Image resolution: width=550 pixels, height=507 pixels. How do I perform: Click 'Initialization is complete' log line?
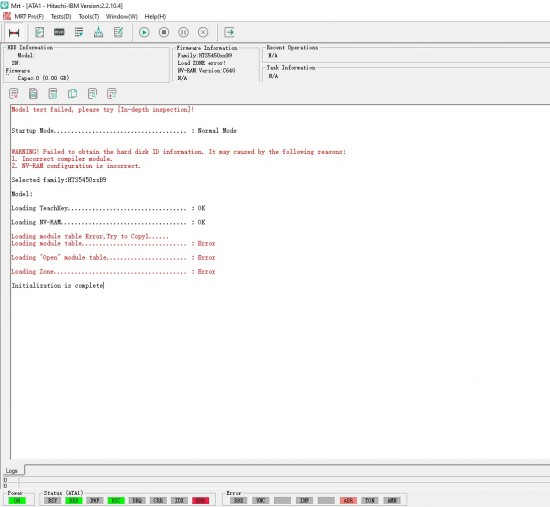tap(58, 286)
